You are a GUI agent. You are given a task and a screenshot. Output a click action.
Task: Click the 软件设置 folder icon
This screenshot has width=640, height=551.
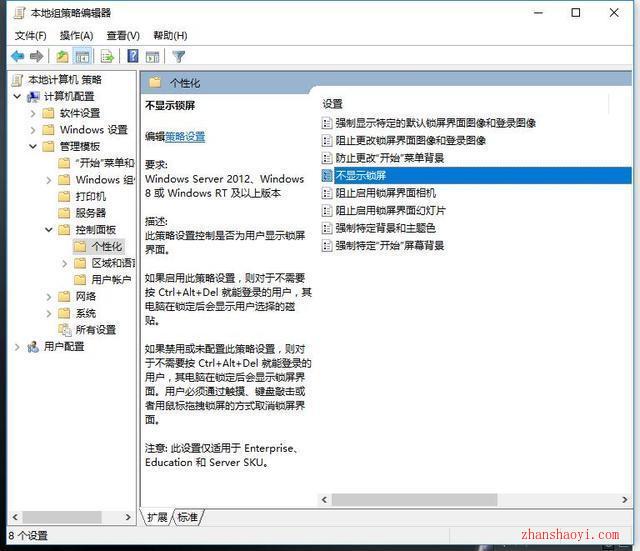pos(48,113)
